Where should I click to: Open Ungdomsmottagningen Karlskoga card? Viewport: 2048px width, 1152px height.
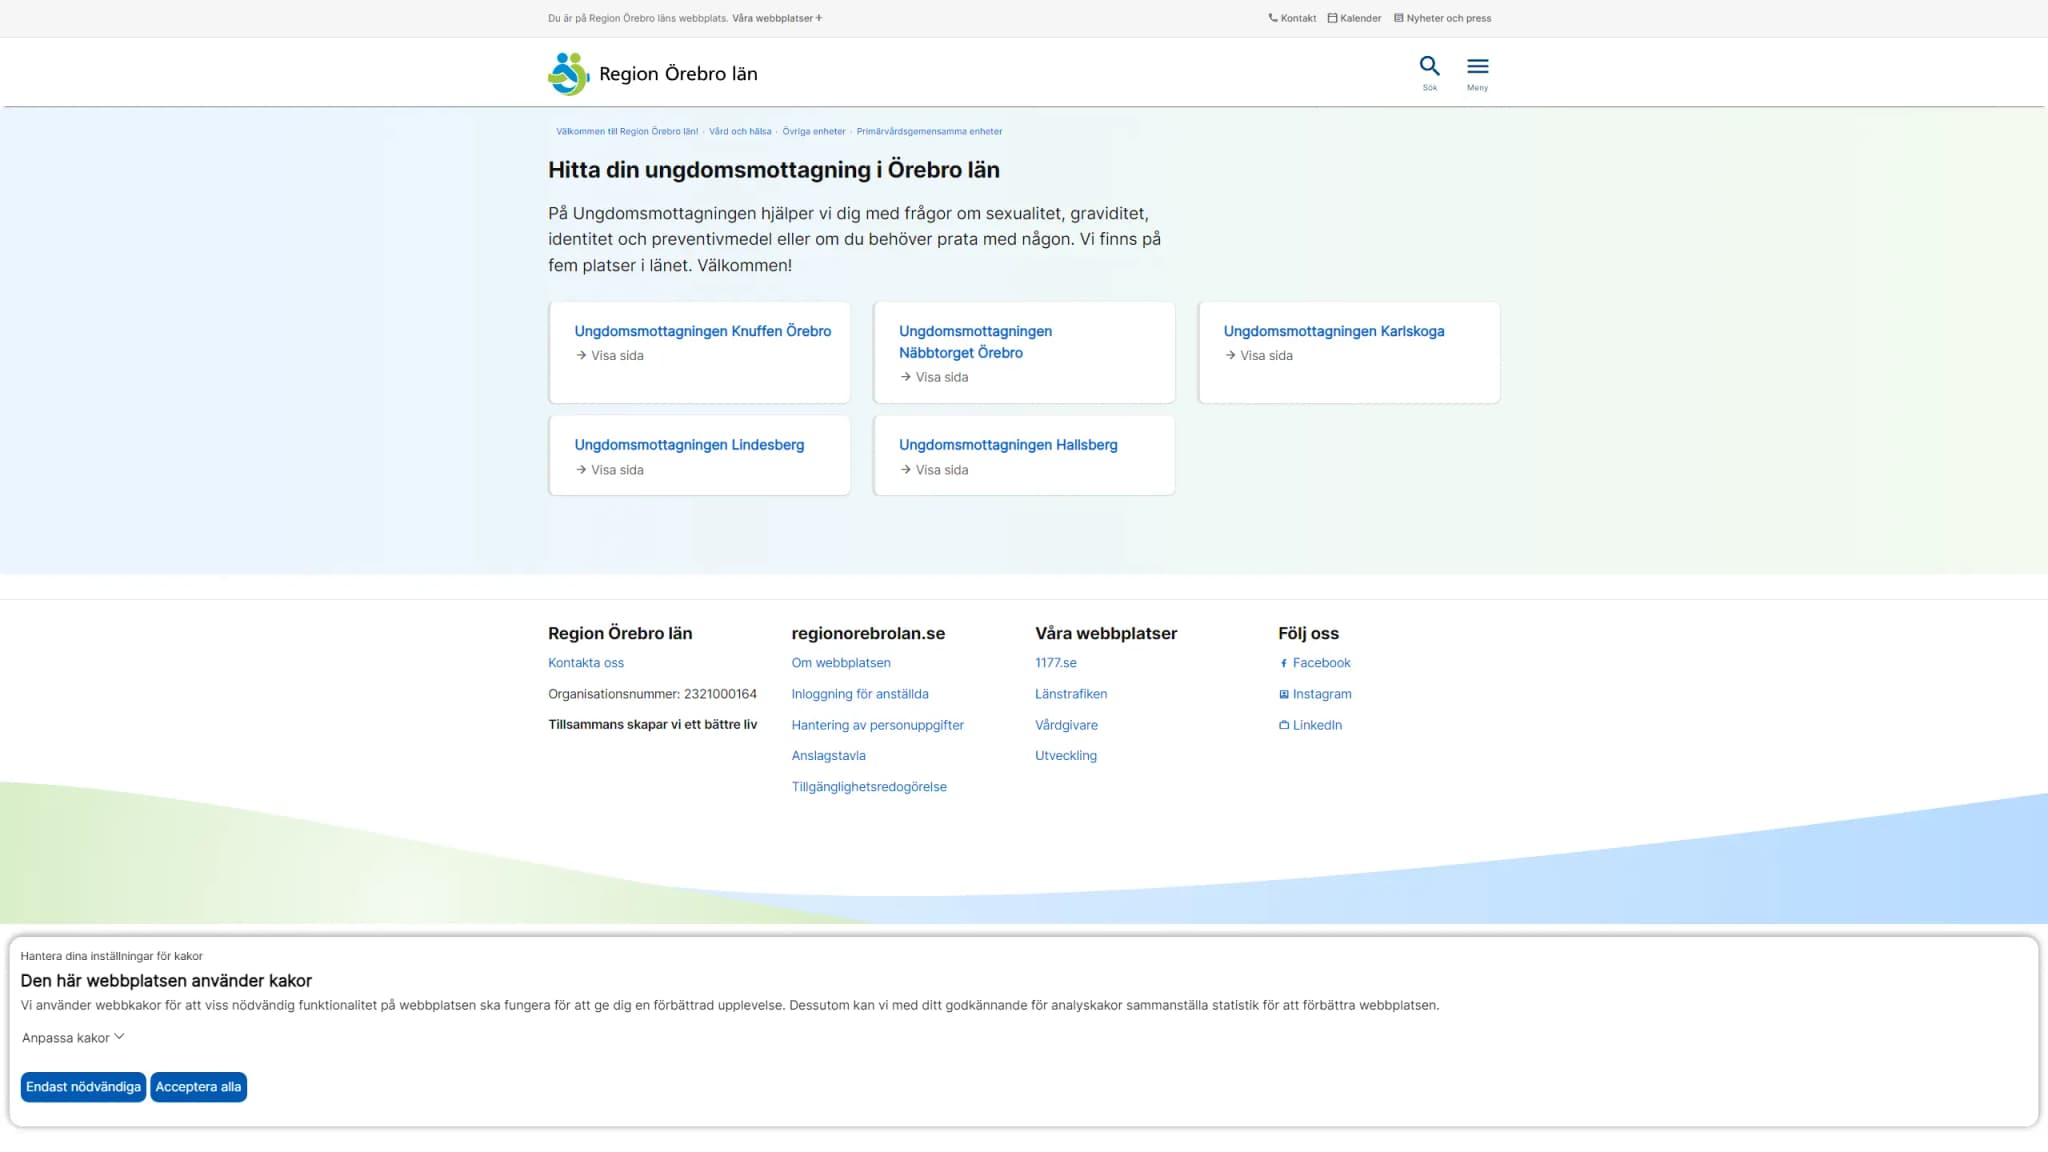coord(1348,352)
